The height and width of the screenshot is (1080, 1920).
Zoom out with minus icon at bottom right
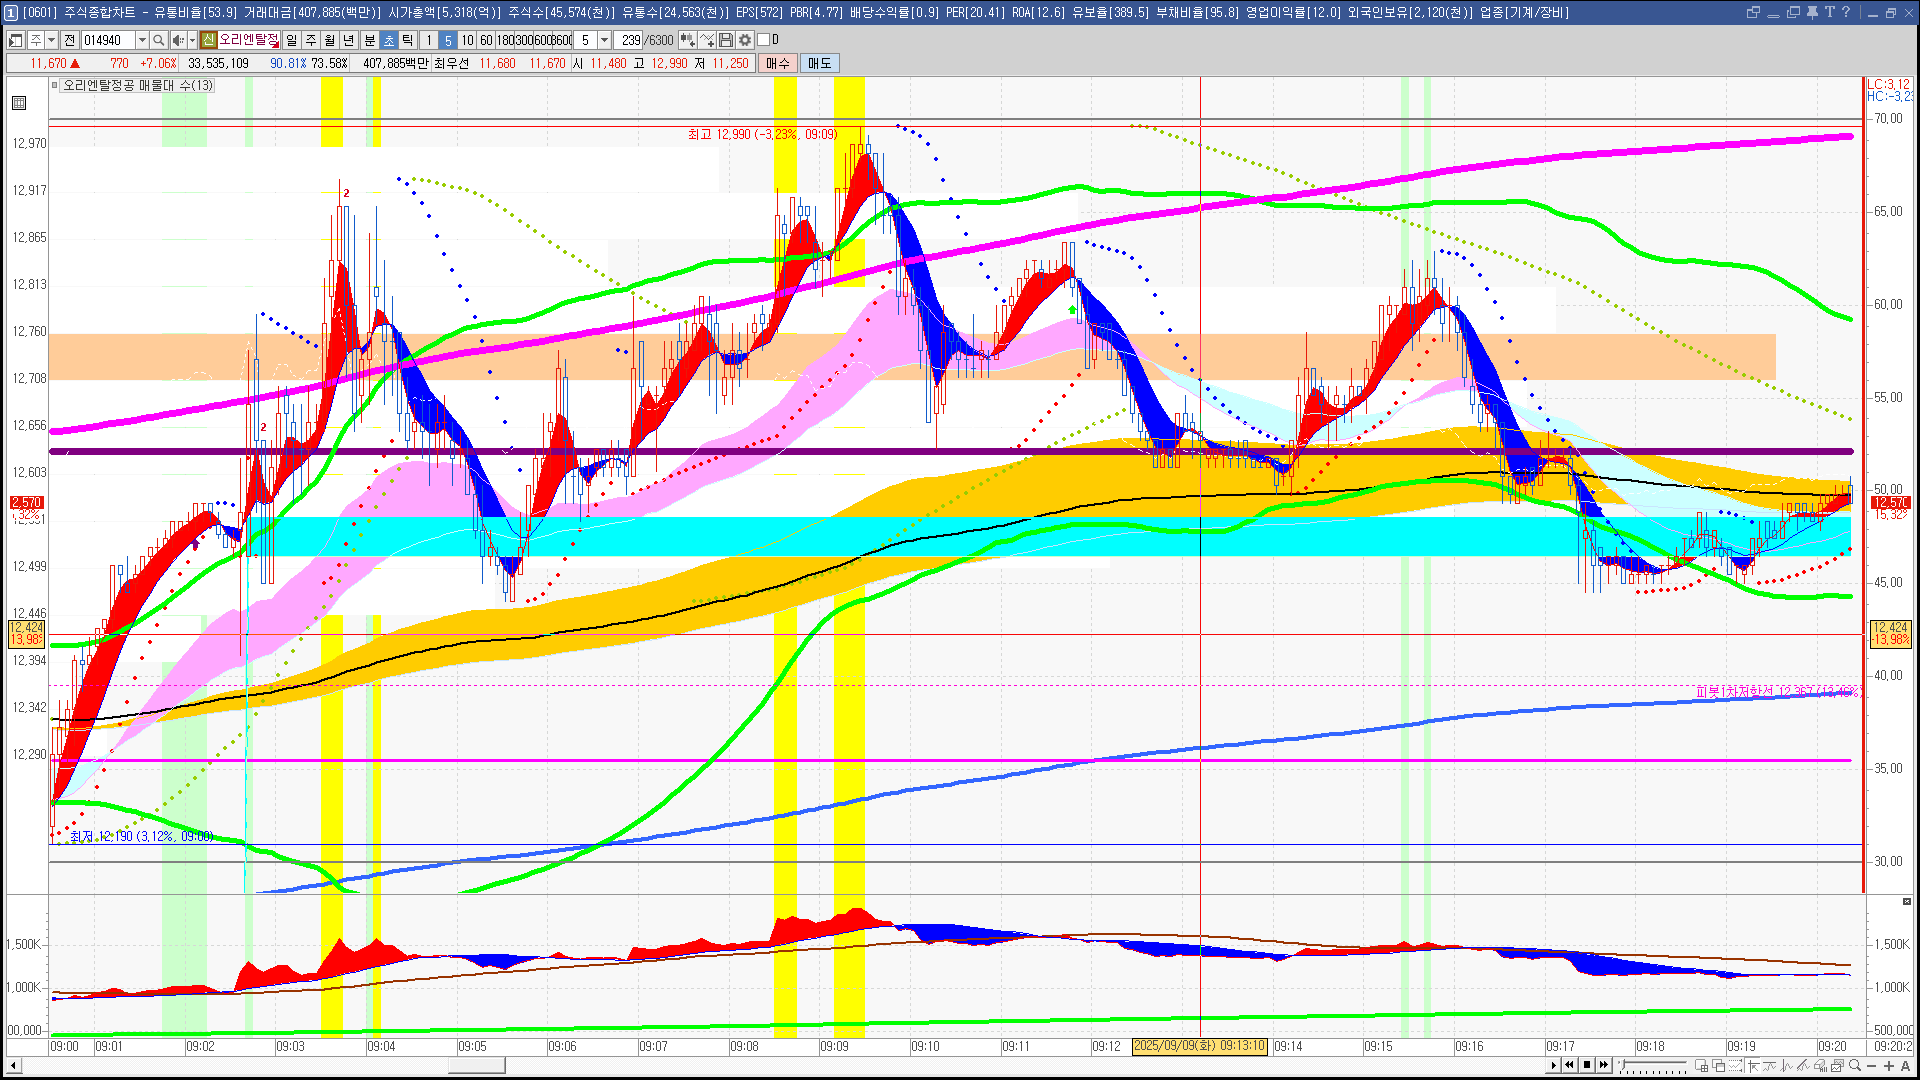tap(1872, 1066)
